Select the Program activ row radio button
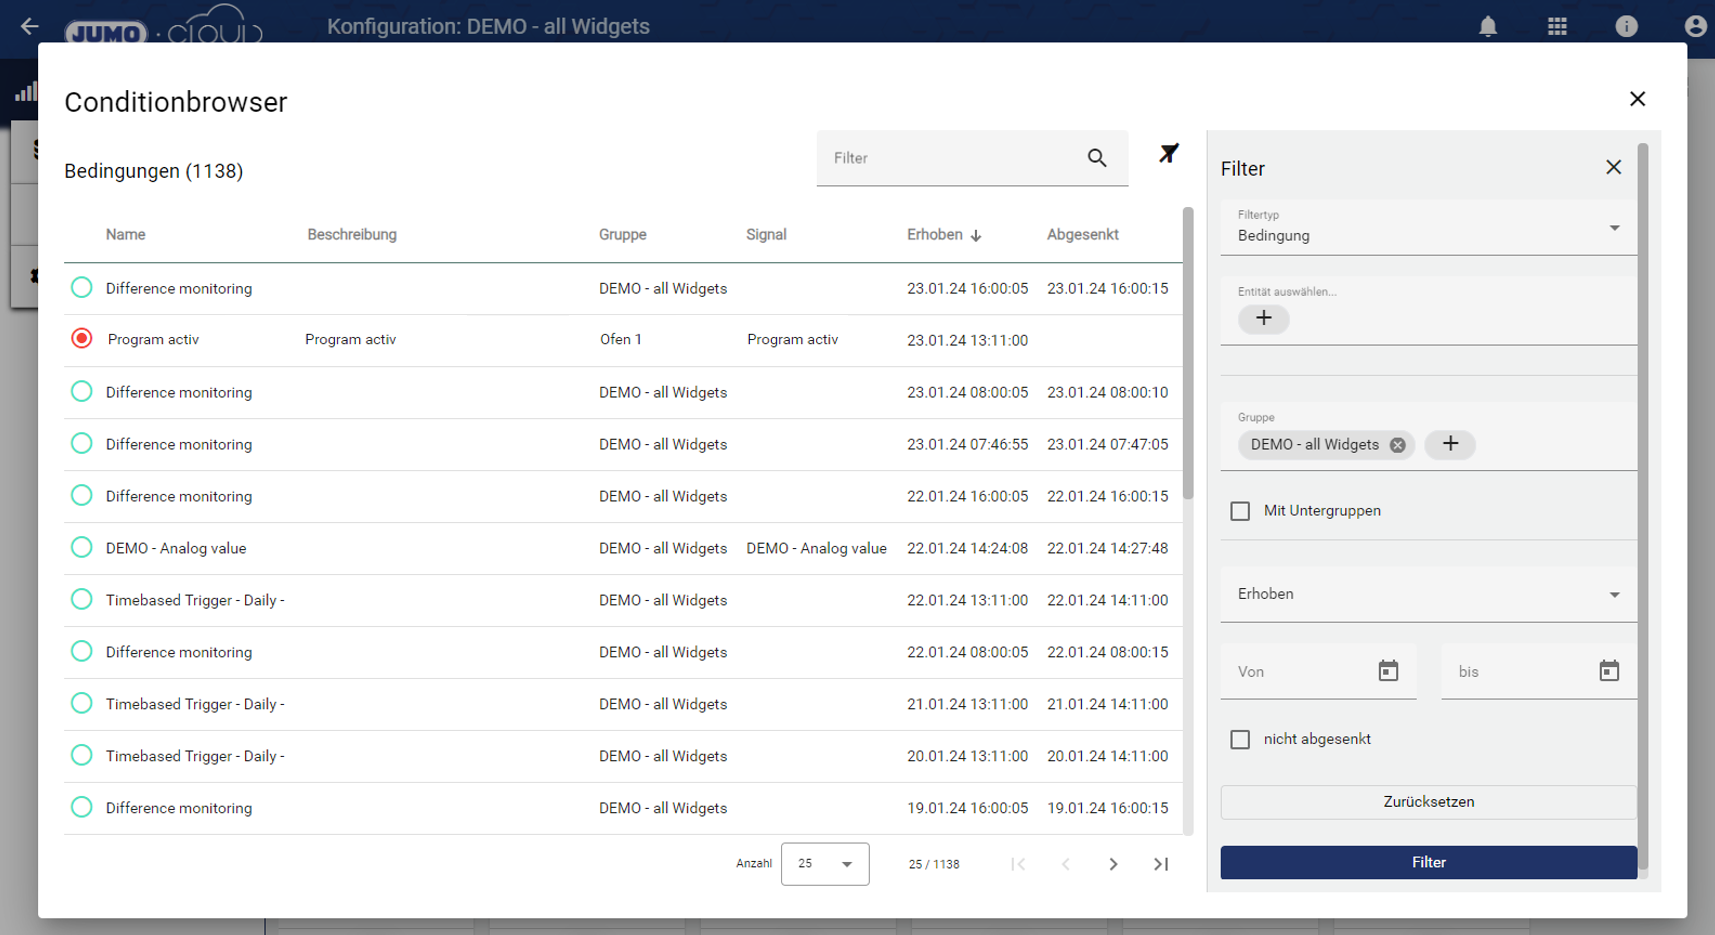1715x935 pixels. (x=82, y=339)
